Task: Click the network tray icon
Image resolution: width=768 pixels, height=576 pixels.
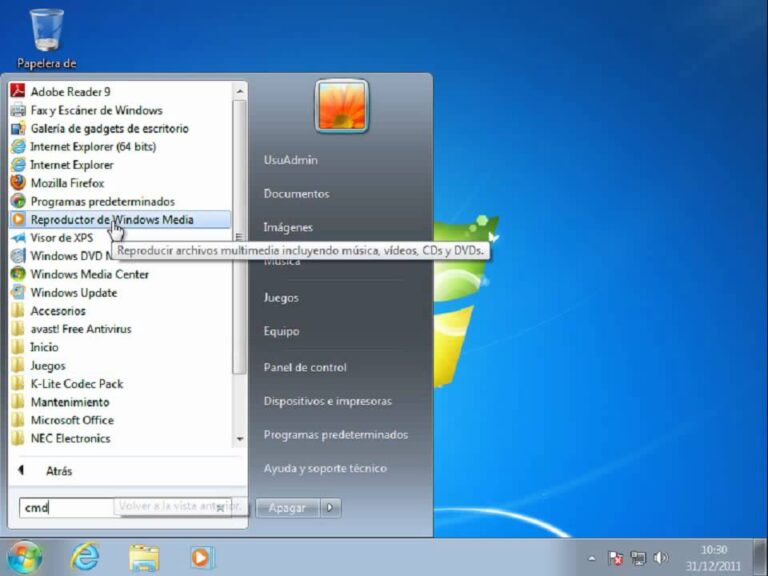Action: click(x=638, y=558)
